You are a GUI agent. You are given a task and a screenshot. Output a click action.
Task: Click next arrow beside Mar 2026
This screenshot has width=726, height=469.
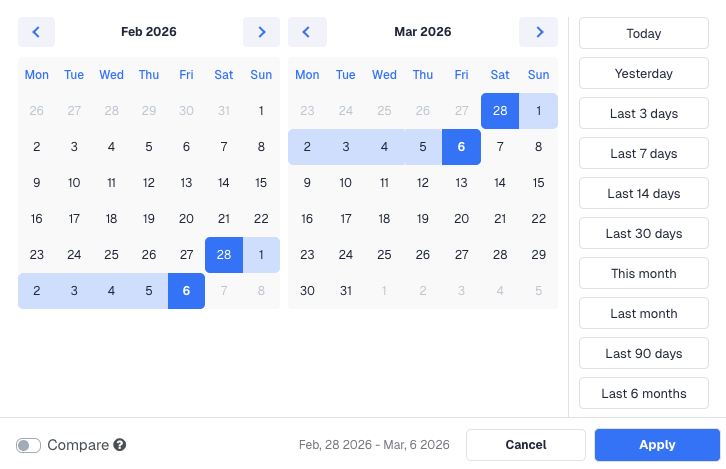click(x=538, y=32)
